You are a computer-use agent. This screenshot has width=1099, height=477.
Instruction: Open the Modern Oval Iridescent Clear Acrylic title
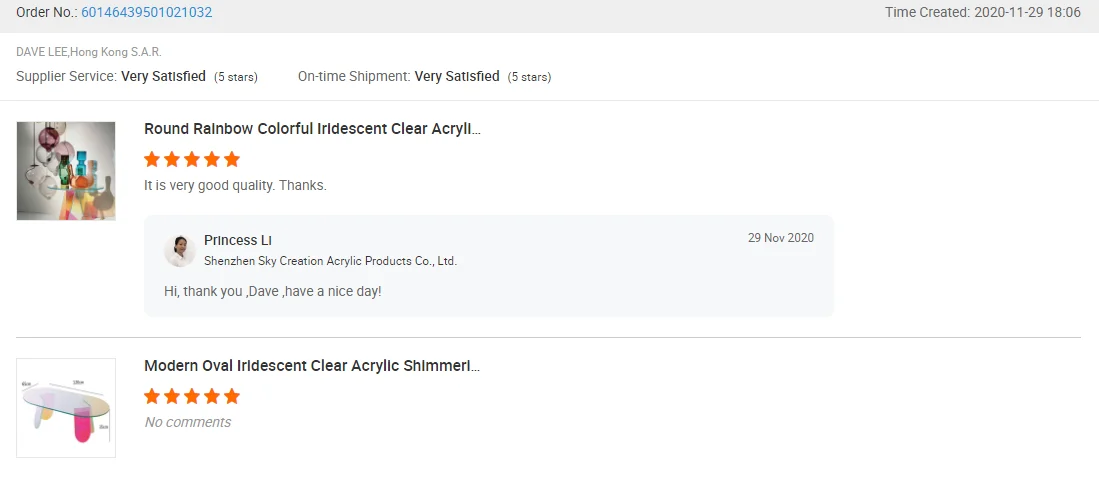(x=312, y=366)
